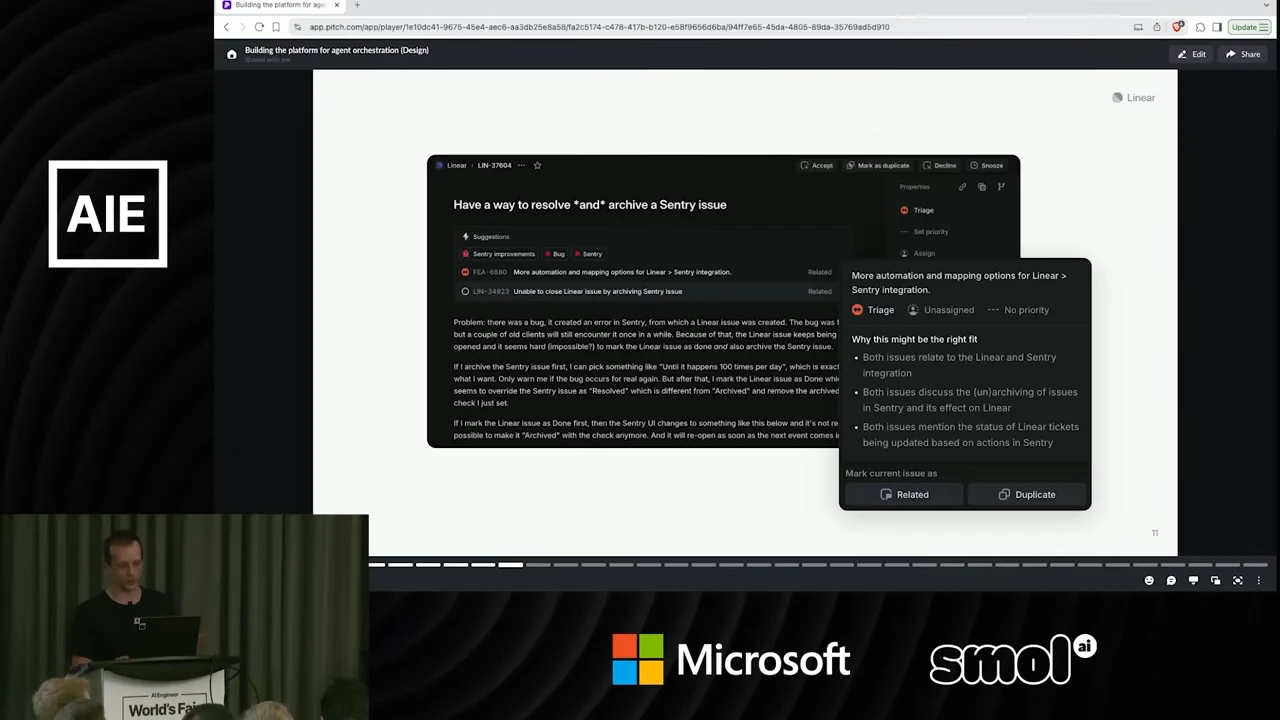Click the issue title 'Have a way to resolve'

[x=590, y=204]
